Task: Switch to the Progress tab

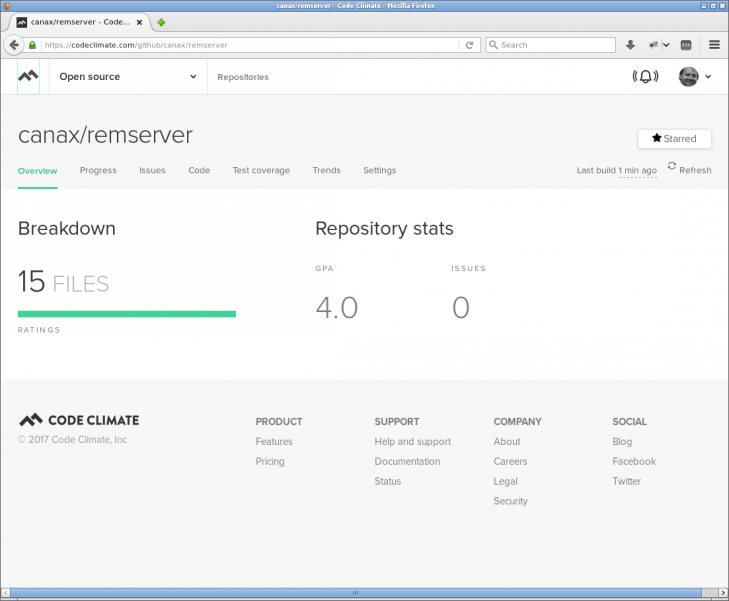Action: pyautogui.click(x=98, y=170)
